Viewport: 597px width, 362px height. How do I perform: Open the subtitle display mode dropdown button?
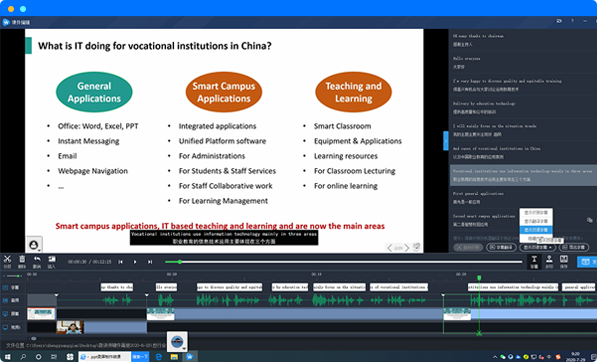(538, 247)
